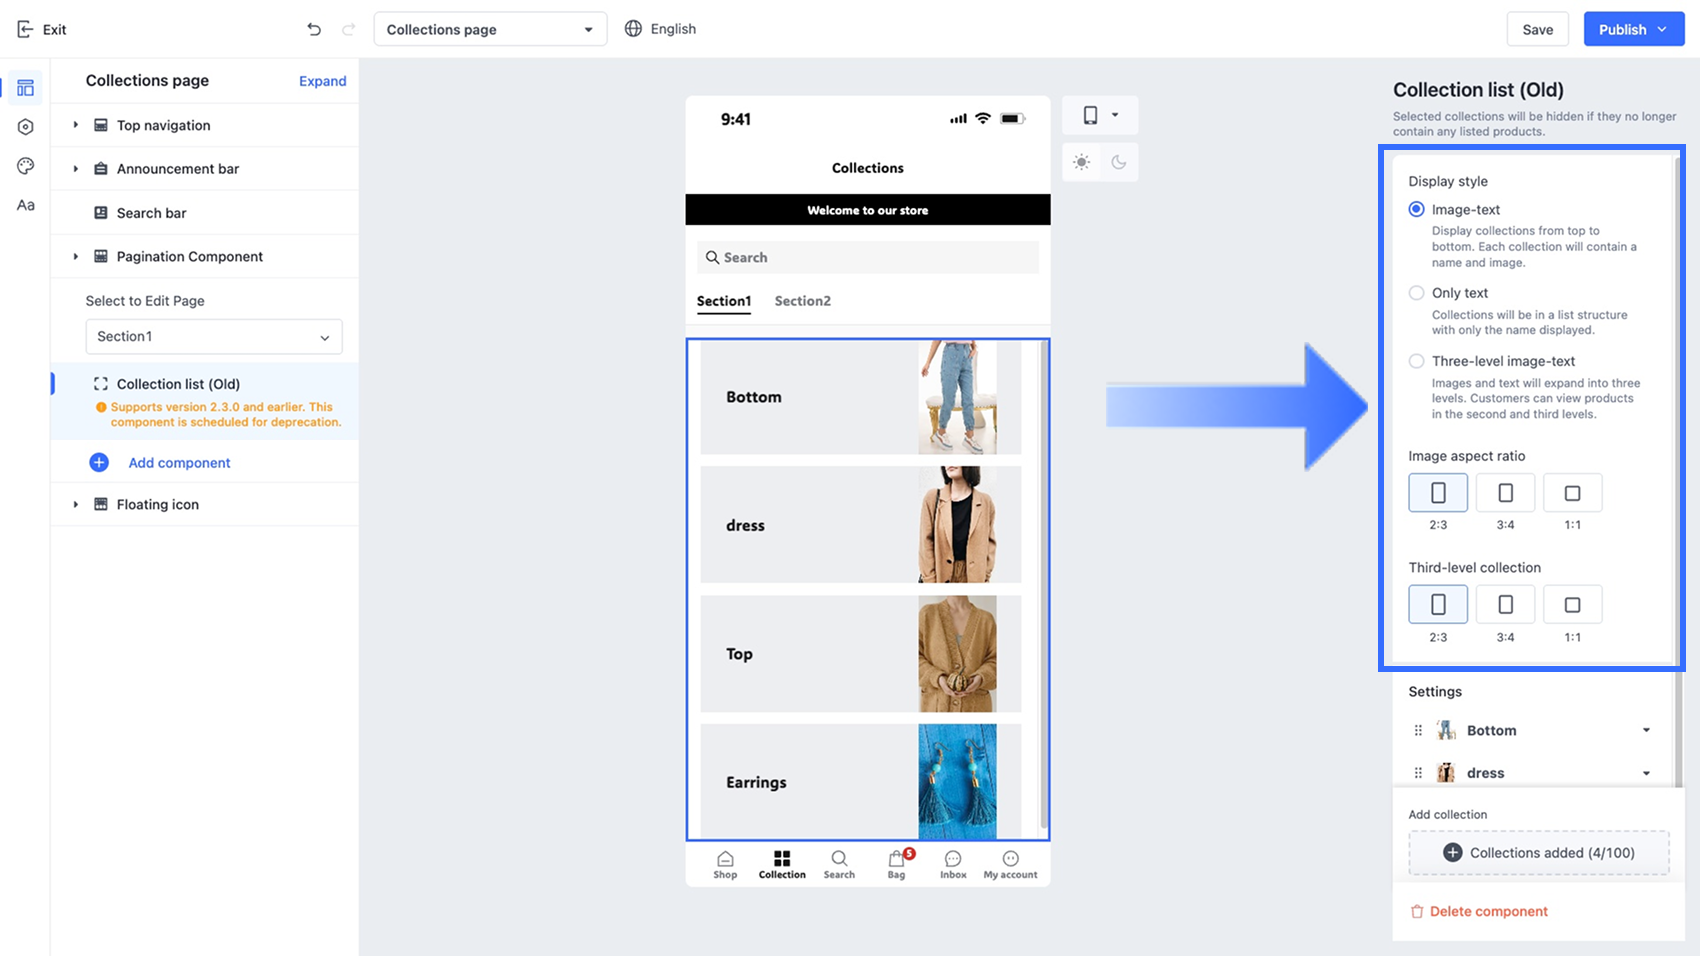This screenshot has height=956, width=1700.
Task: Expand the Top navigation tree item
Action: (76, 125)
